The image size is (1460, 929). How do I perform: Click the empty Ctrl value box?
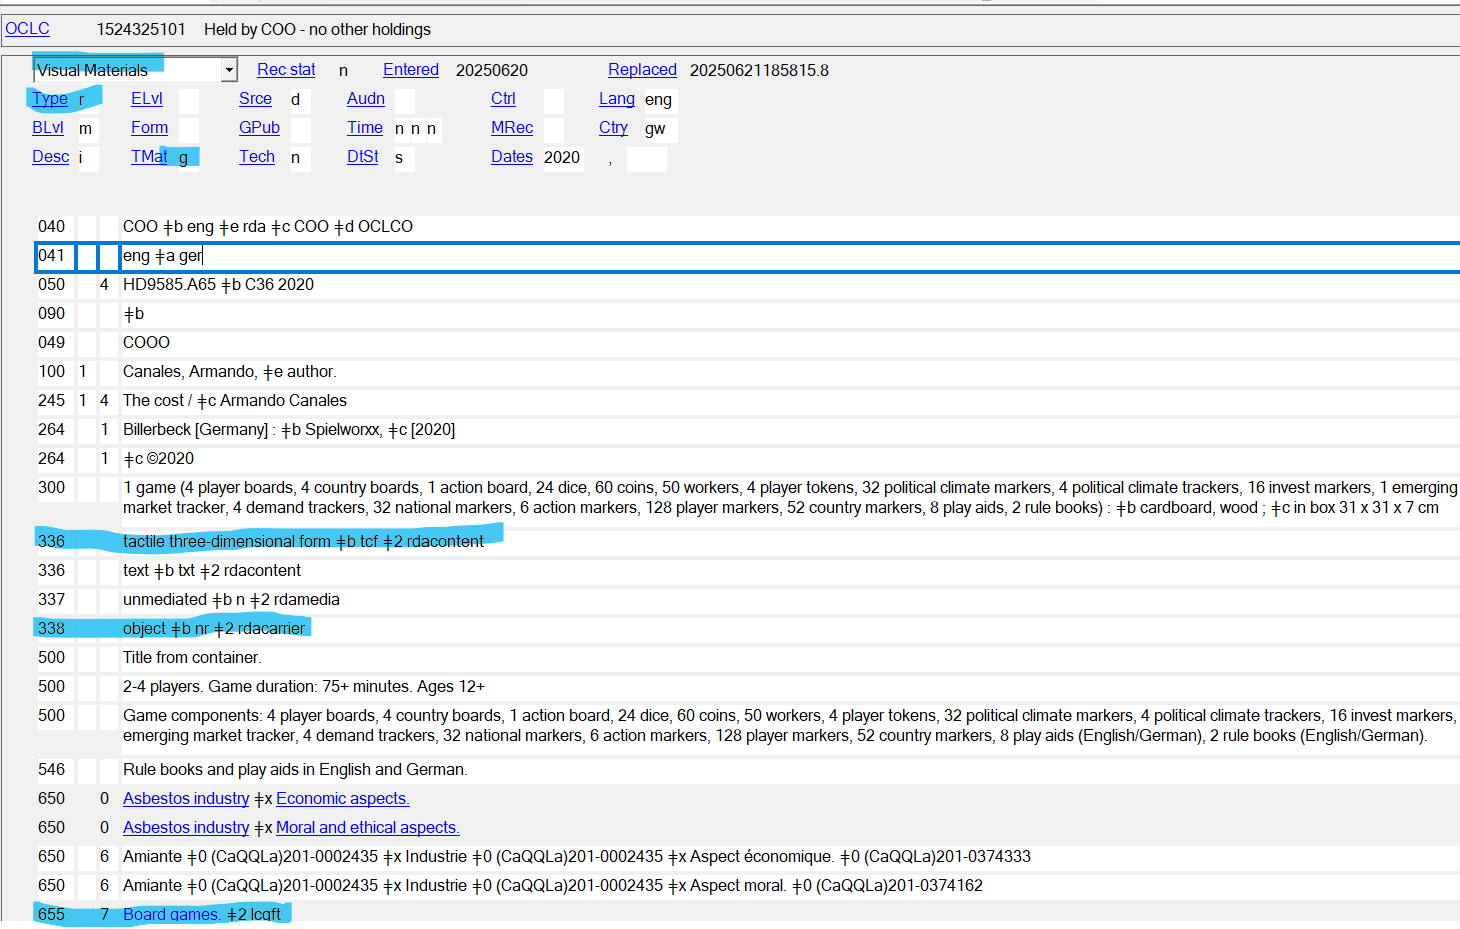coord(553,100)
